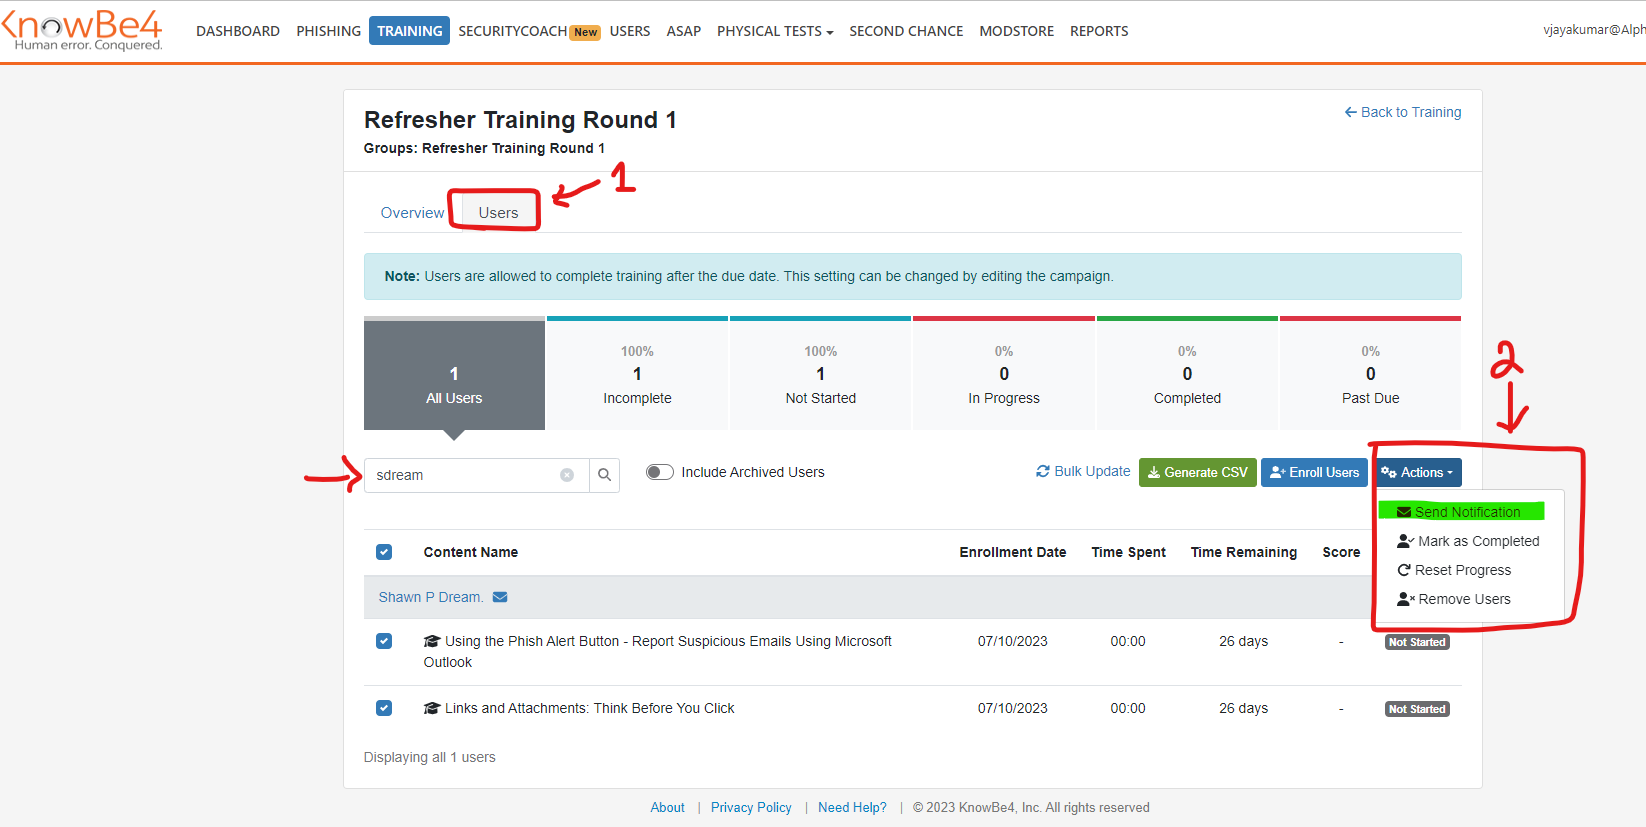
Task: Choose Reset Progress option
Action: click(x=1454, y=570)
